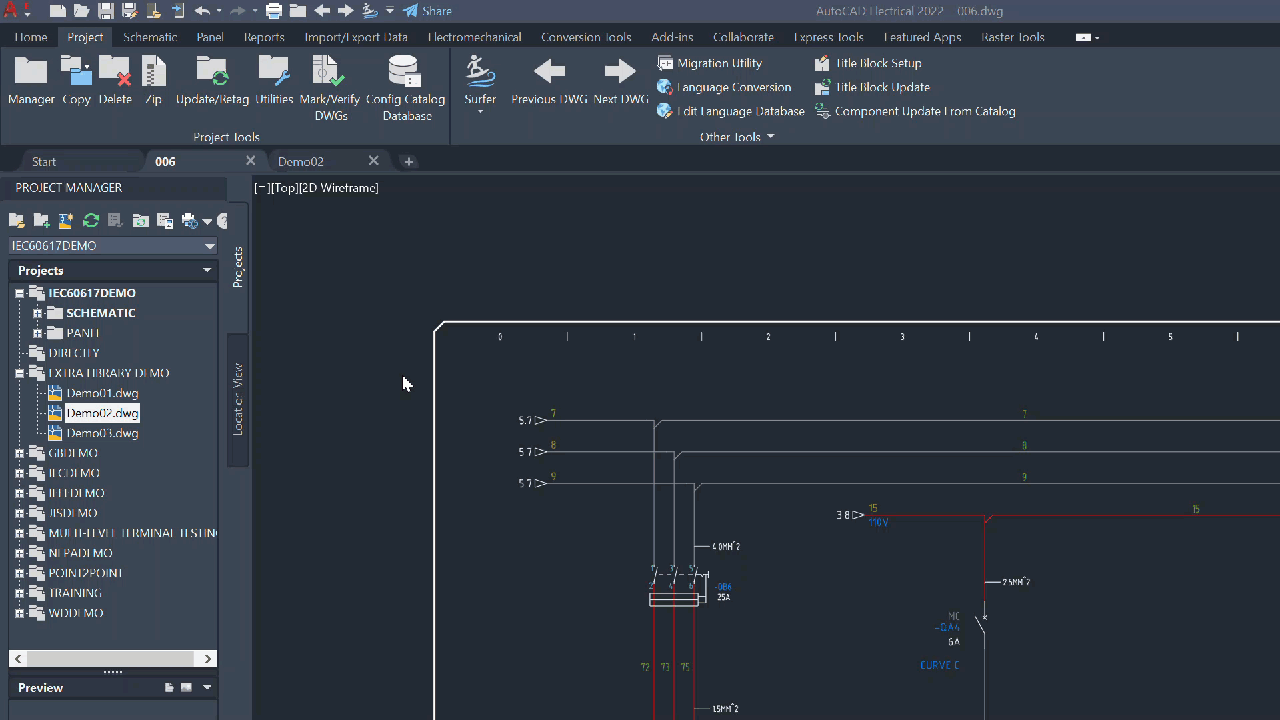Switch to the Demo02 drawing tab

[302, 160]
